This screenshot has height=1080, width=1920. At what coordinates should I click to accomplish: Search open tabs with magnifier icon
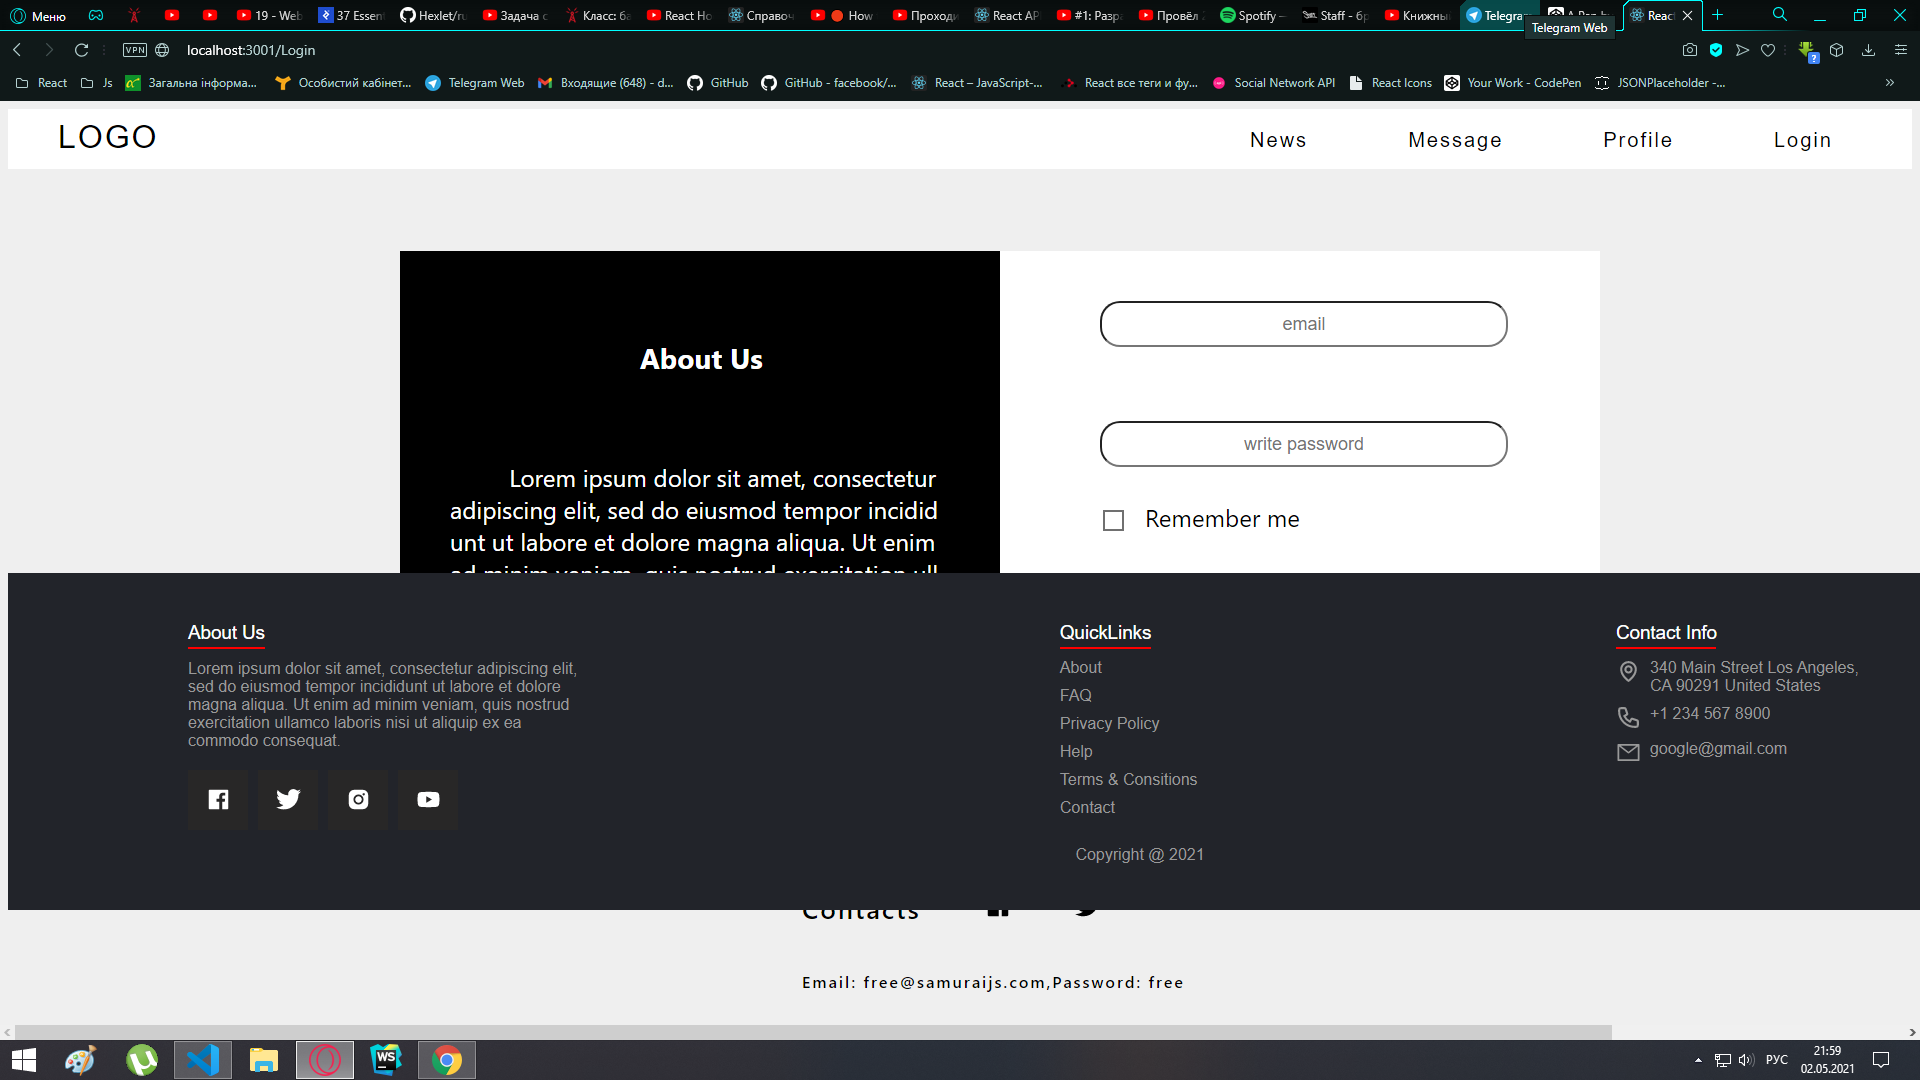click(1780, 15)
